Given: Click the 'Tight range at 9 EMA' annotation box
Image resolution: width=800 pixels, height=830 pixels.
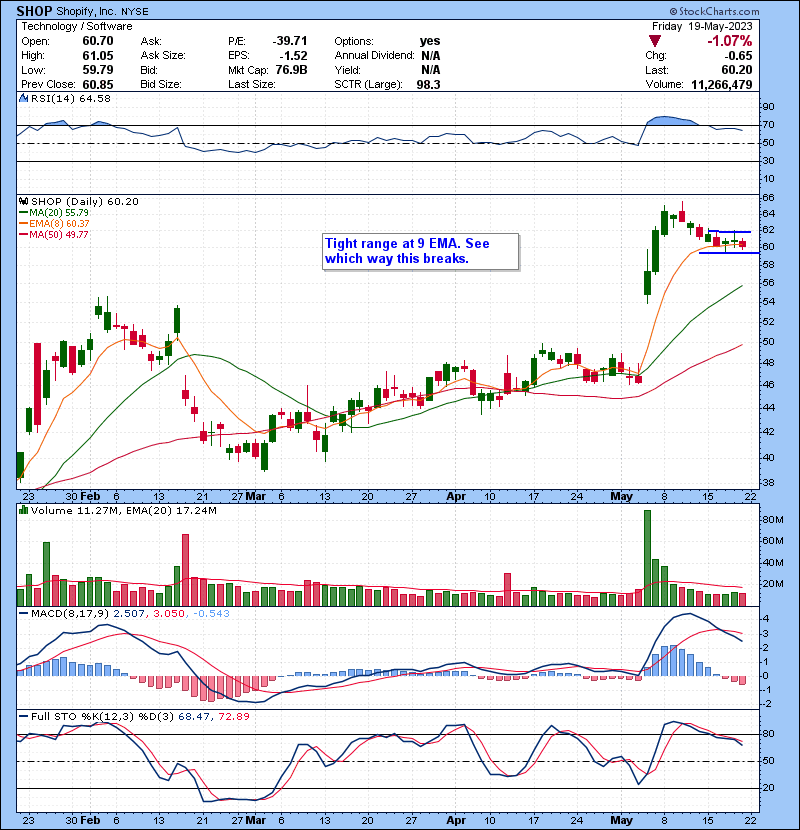Looking at the screenshot, I should pyautogui.click(x=420, y=251).
